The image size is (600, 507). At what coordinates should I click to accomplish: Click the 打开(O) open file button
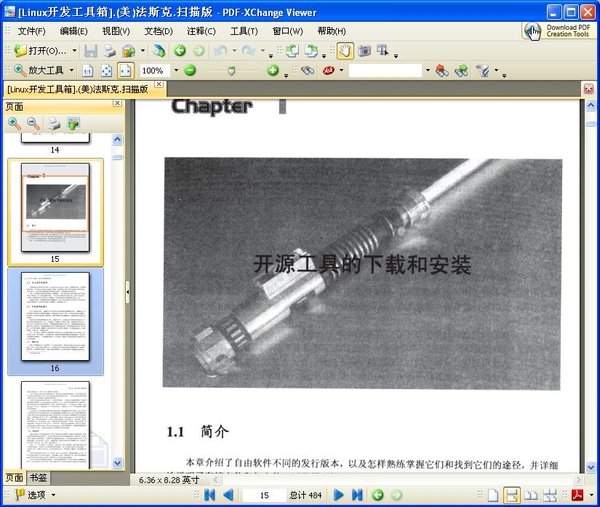40,51
